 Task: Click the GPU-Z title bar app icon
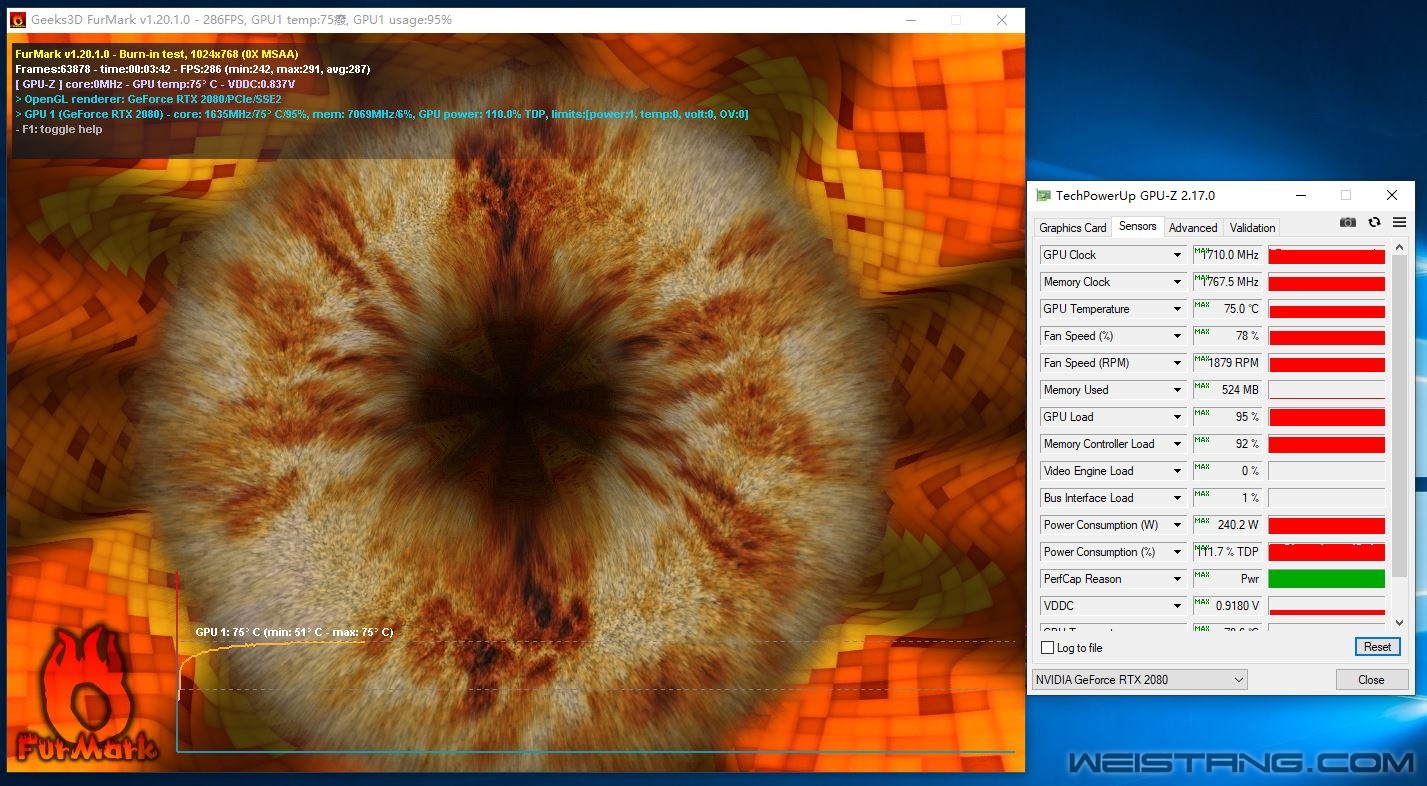(x=1043, y=195)
